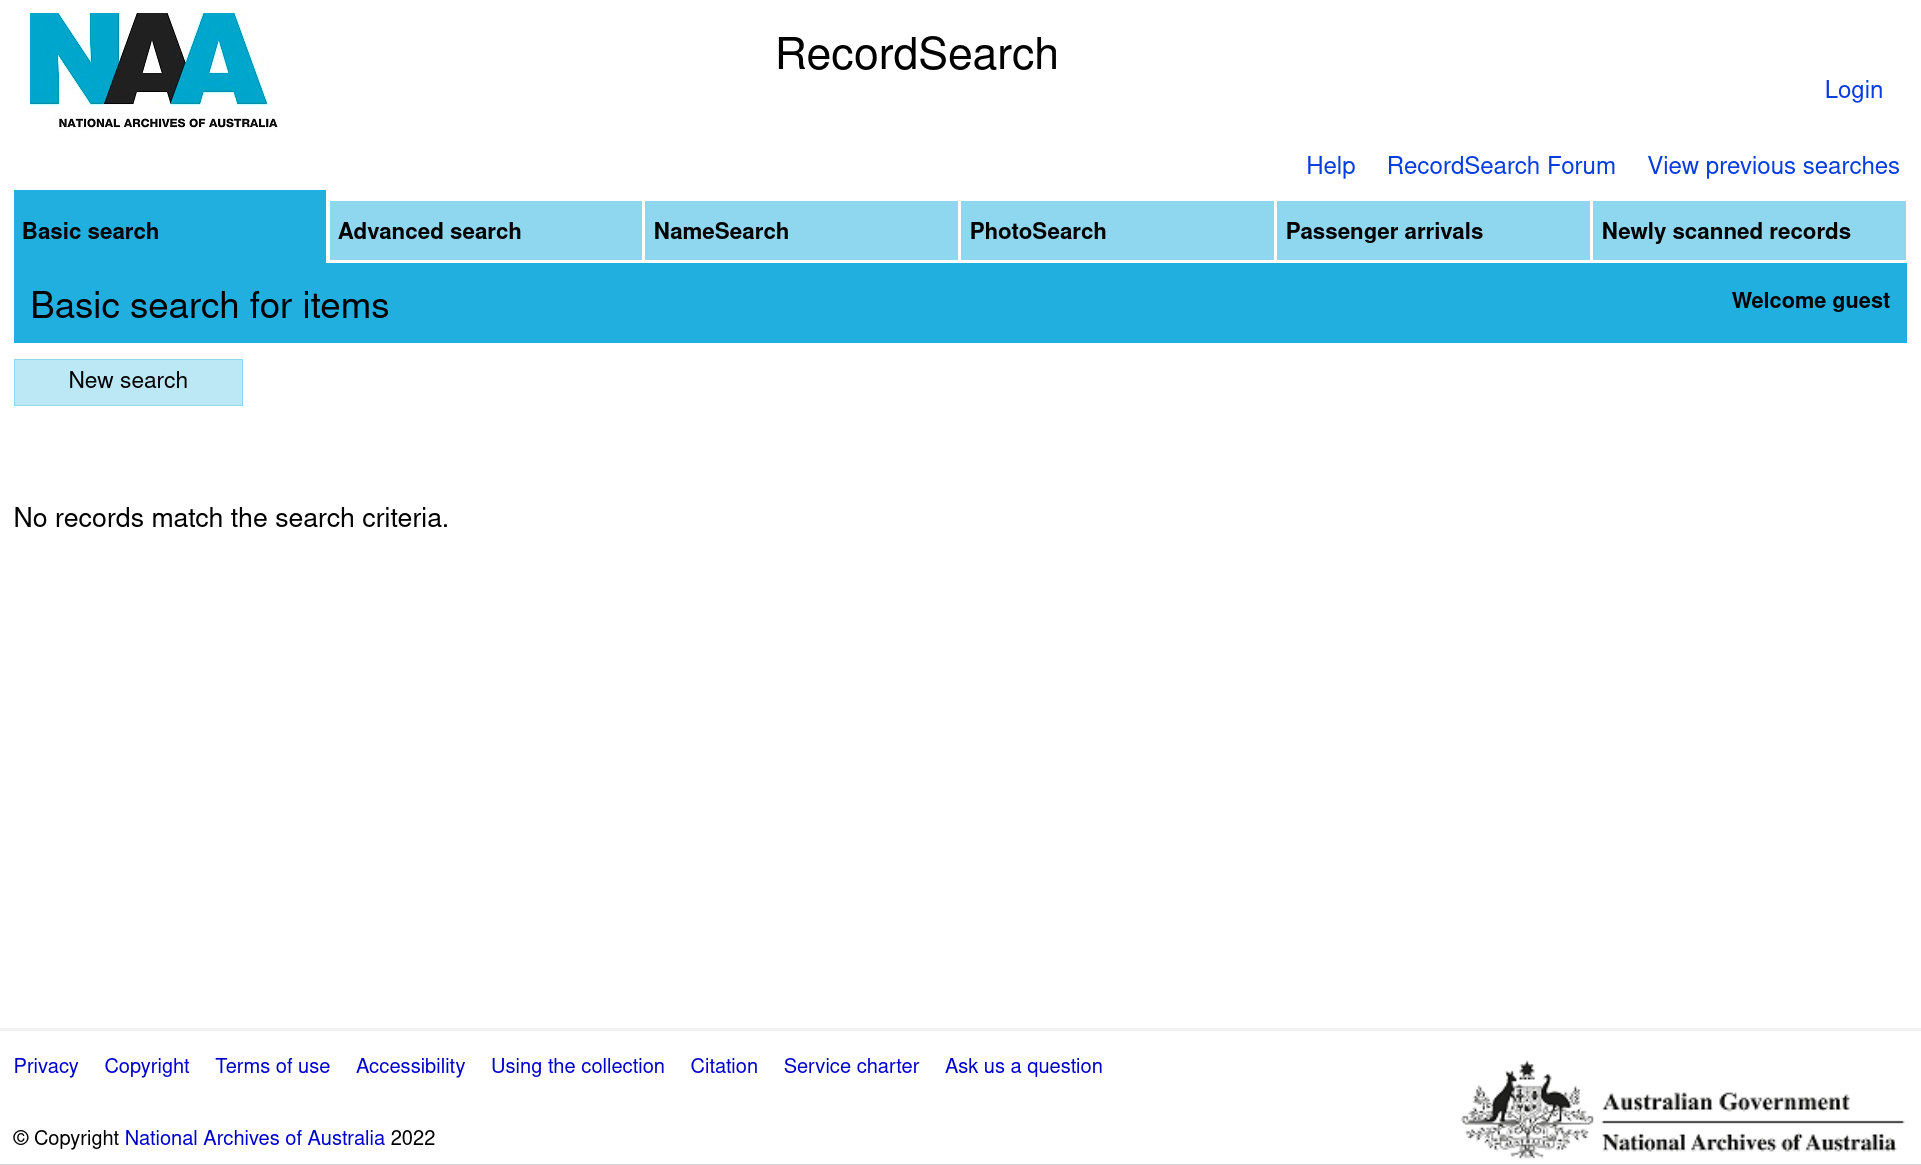Viewport: 1921px width, 1165px height.
Task: Open the Accessibility page link
Action: tap(410, 1066)
